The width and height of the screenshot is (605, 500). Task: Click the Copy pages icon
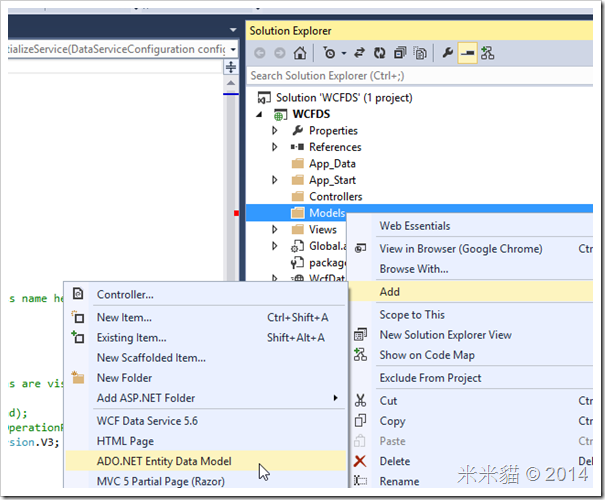(x=360, y=421)
